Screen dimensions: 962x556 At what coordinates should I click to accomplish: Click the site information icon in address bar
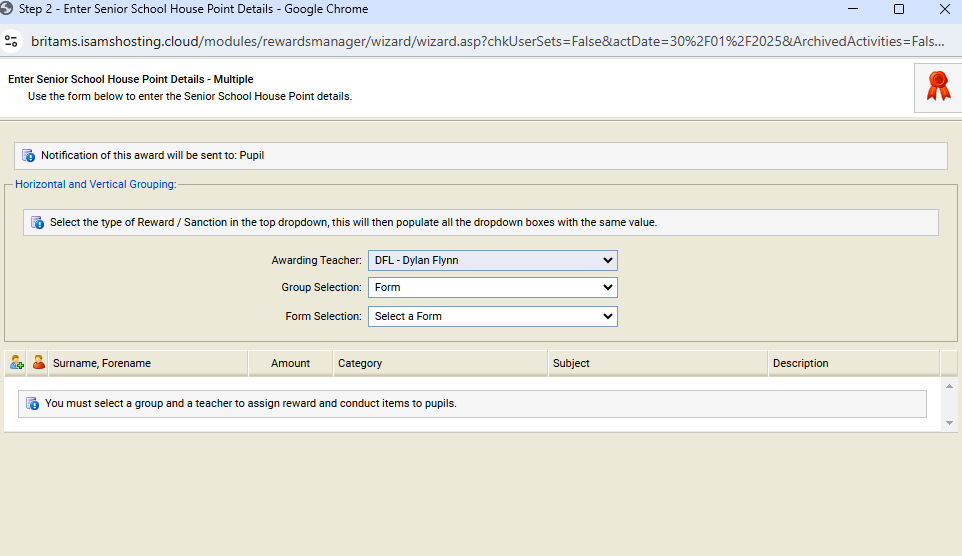12,41
